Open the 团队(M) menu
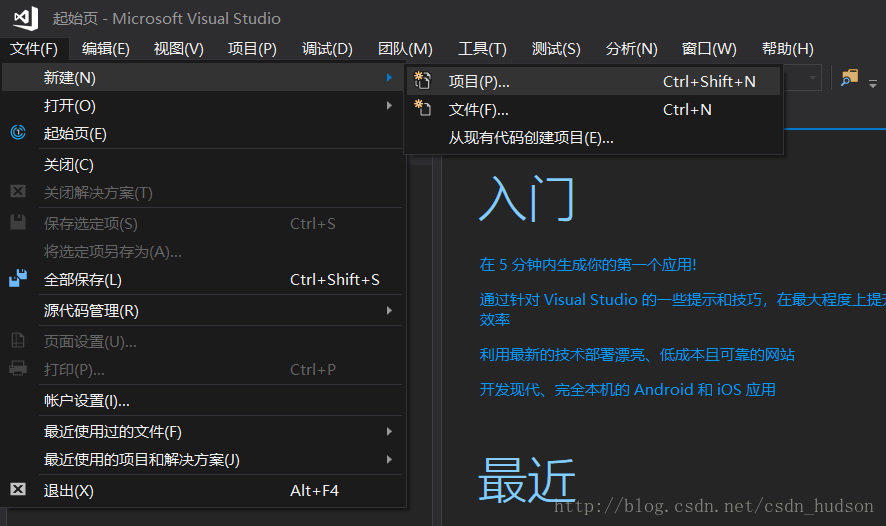Screen dimensions: 886x526 pyautogui.click(x=405, y=49)
